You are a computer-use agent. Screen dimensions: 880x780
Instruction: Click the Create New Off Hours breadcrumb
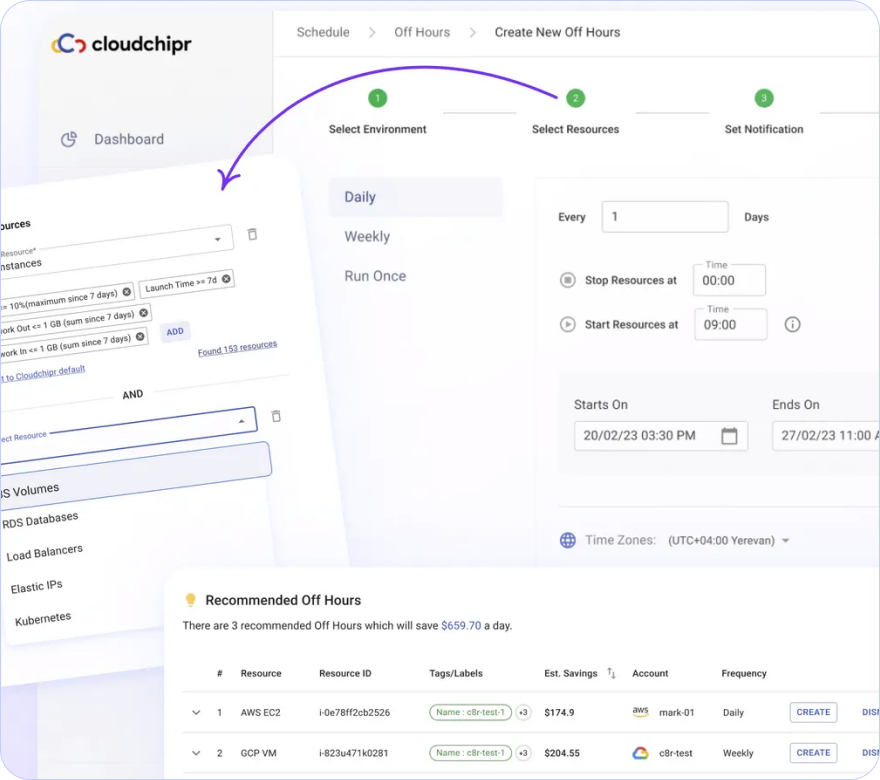pyautogui.click(x=557, y=32)
